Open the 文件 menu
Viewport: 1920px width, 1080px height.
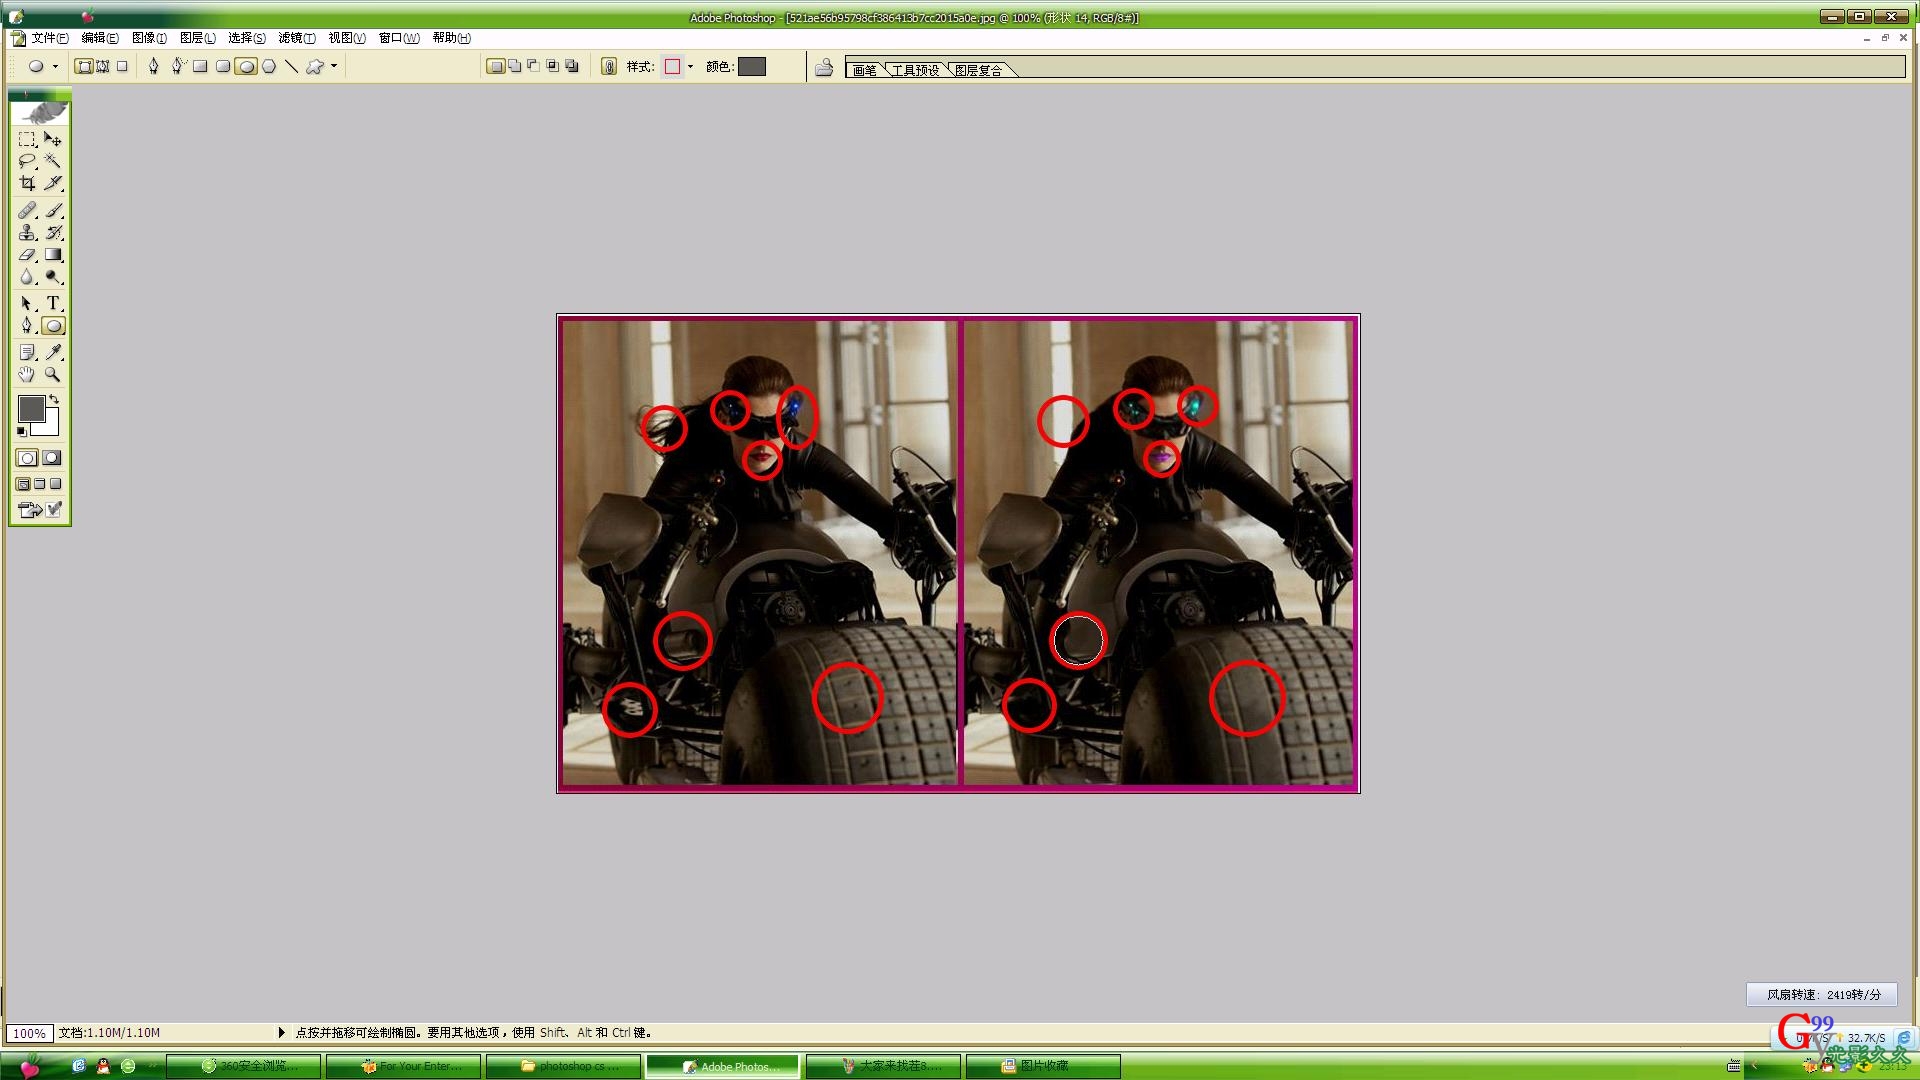50,38
